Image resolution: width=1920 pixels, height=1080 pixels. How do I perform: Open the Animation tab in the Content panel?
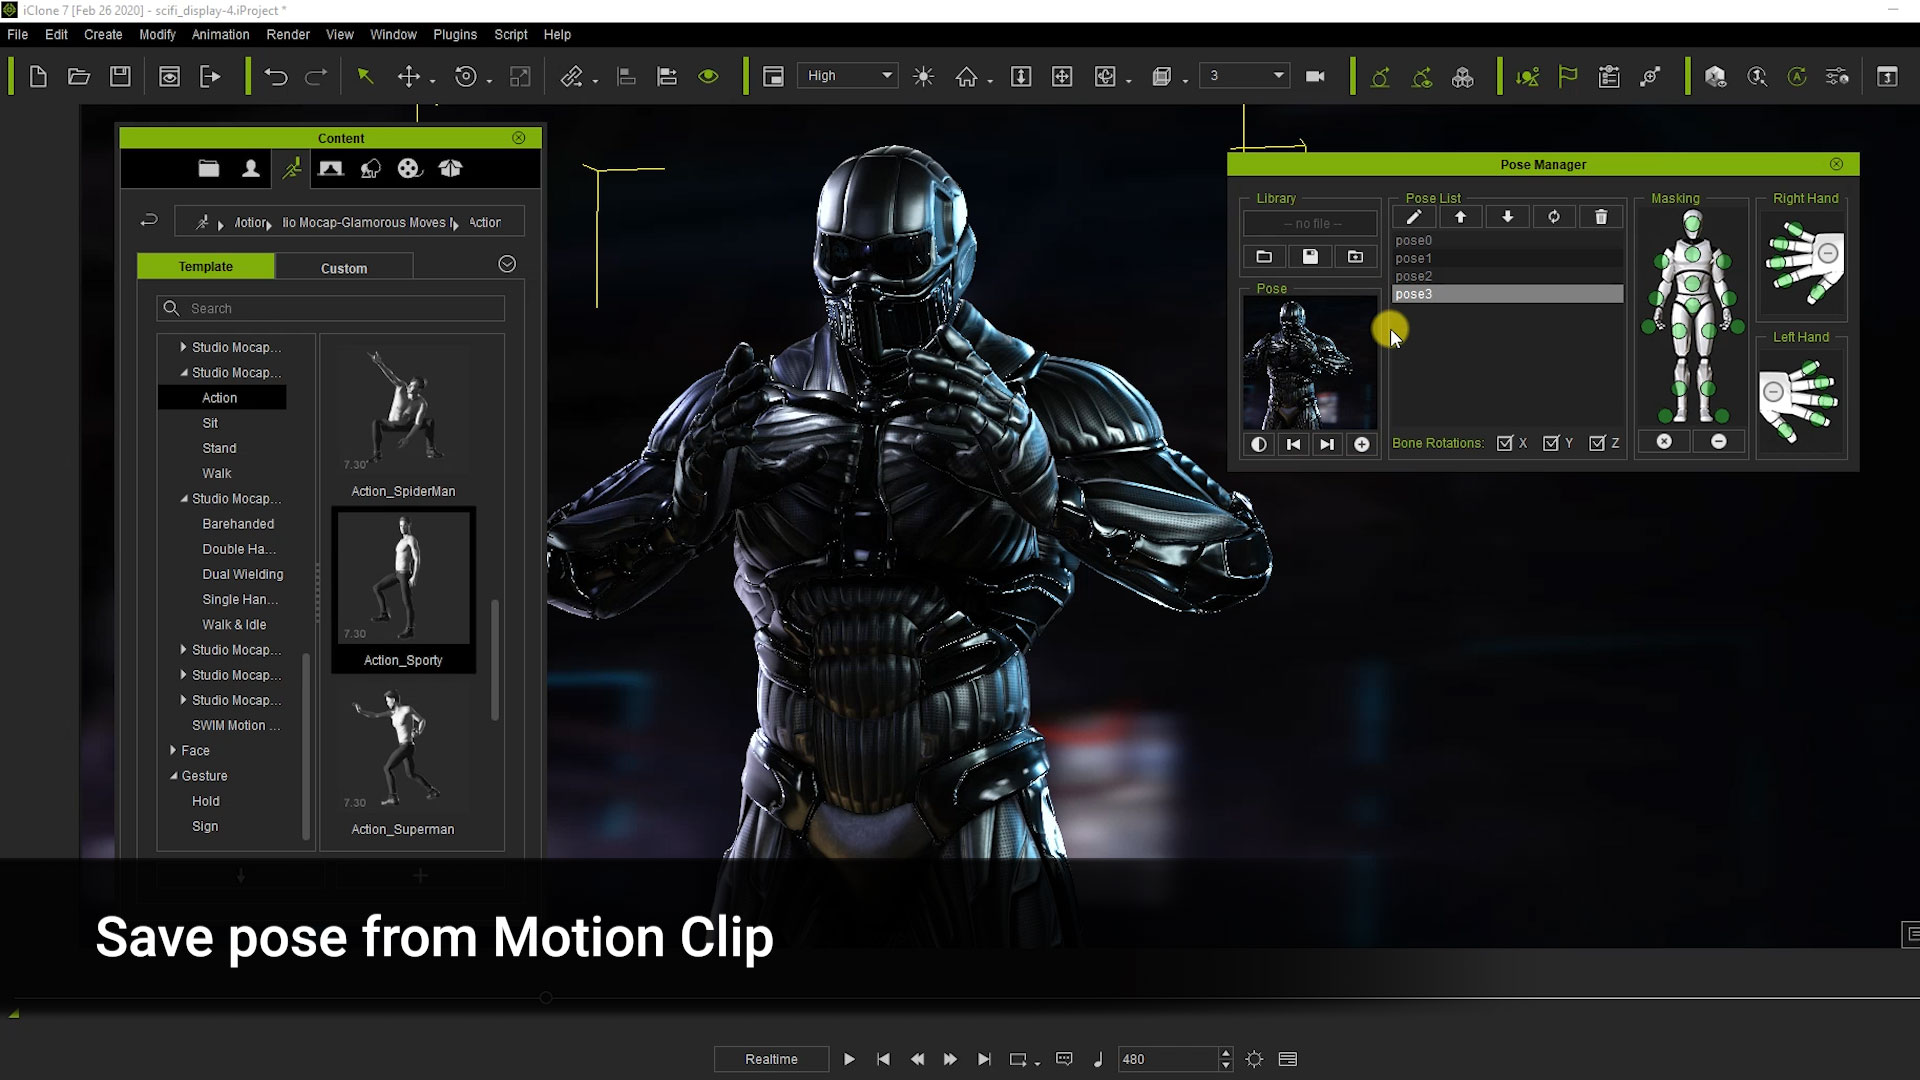point(291,169)
